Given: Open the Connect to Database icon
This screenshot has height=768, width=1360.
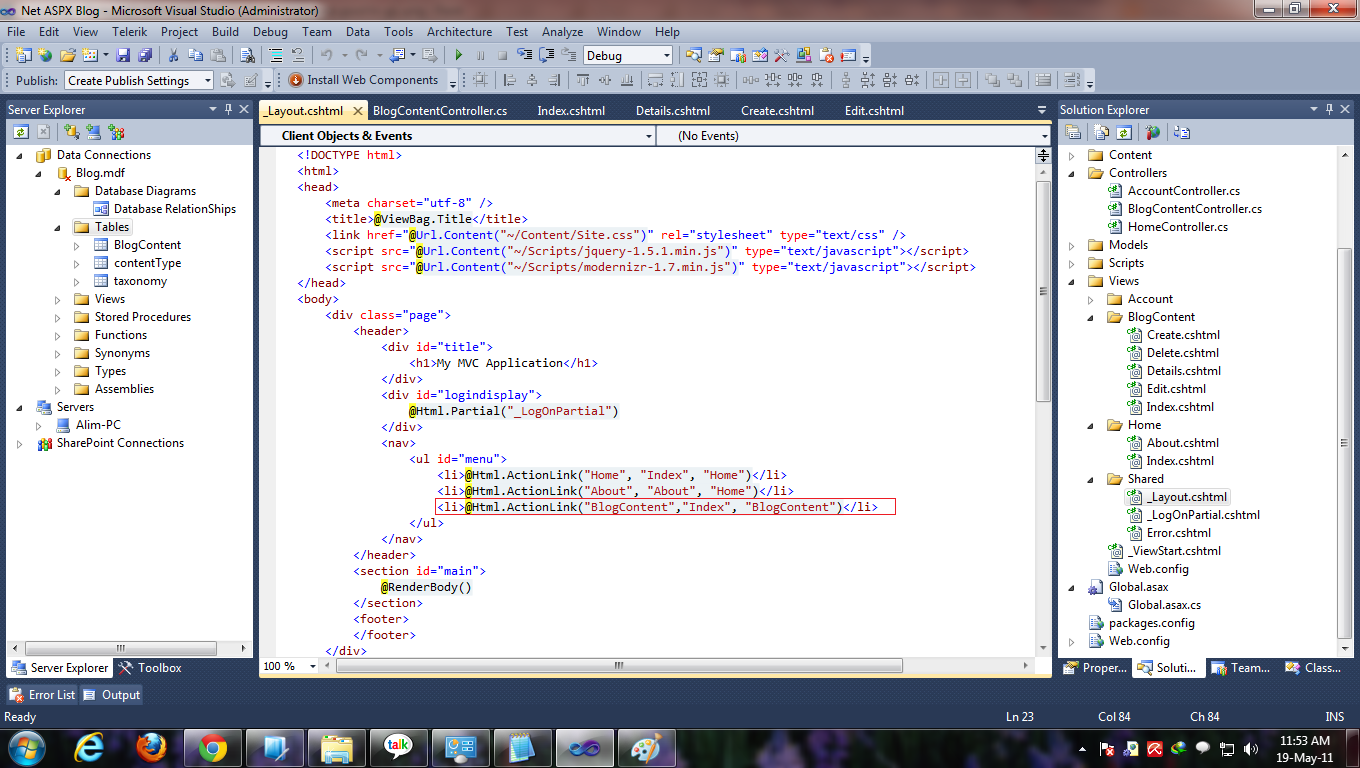Looking at the screenshot, I should pyautogui.click(x=70, y=131).
